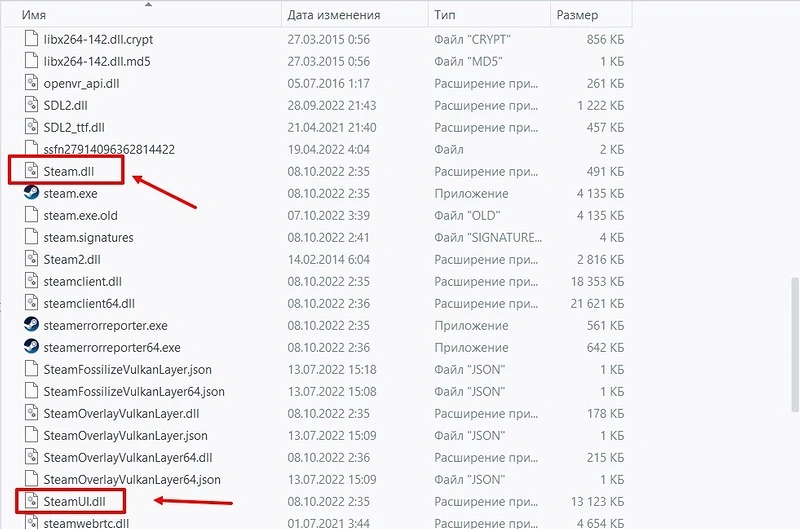The width and height of the screenshot is (800, 529).
Task: Select the steamclient.dll file name
Action: pyautogui.click(x=83, y=281)
